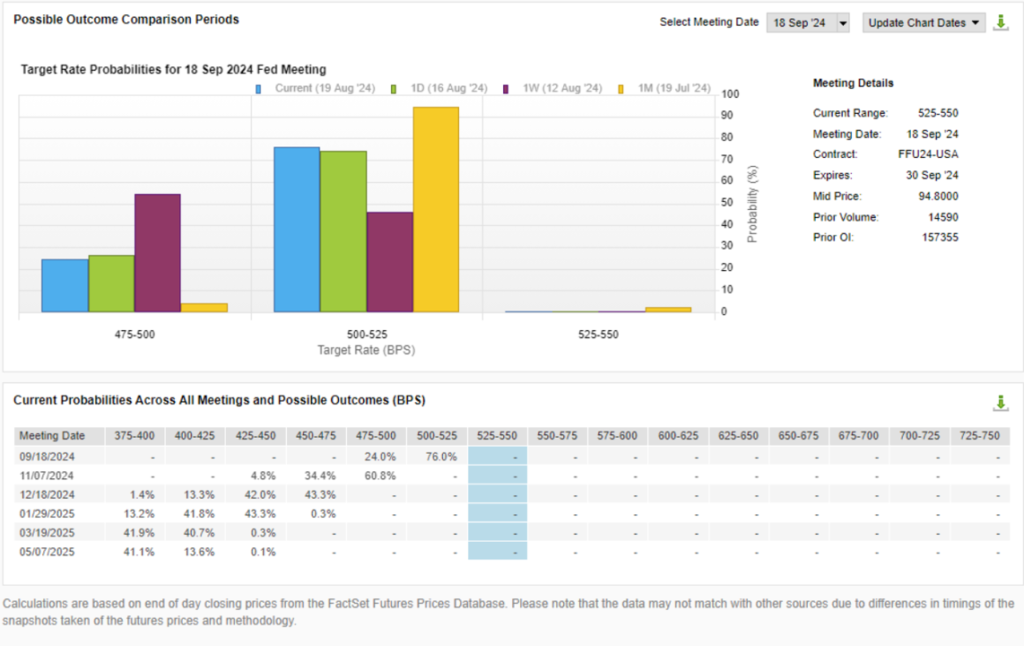Click the Current Range value 525-550
This screenshot has width=1024, height=646.
coord(938,113)
